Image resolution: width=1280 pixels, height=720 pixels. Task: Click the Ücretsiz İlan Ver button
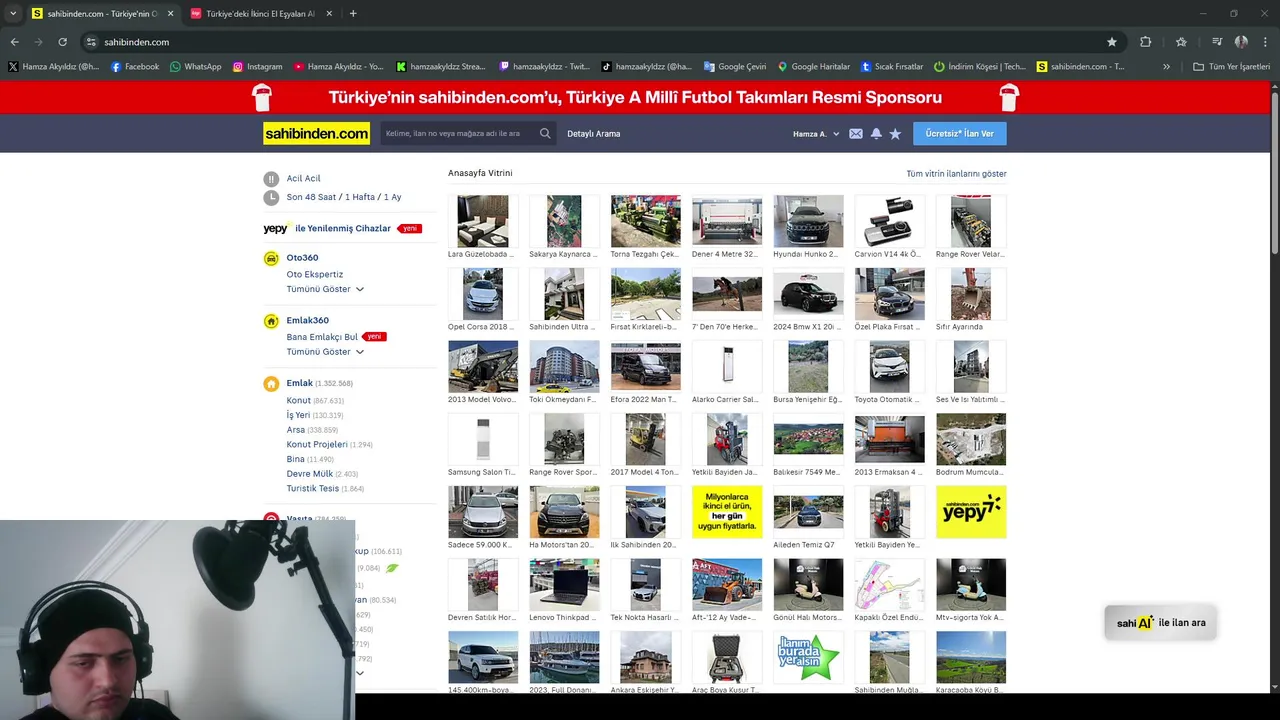pyautogui.click(x=960, y=134)
